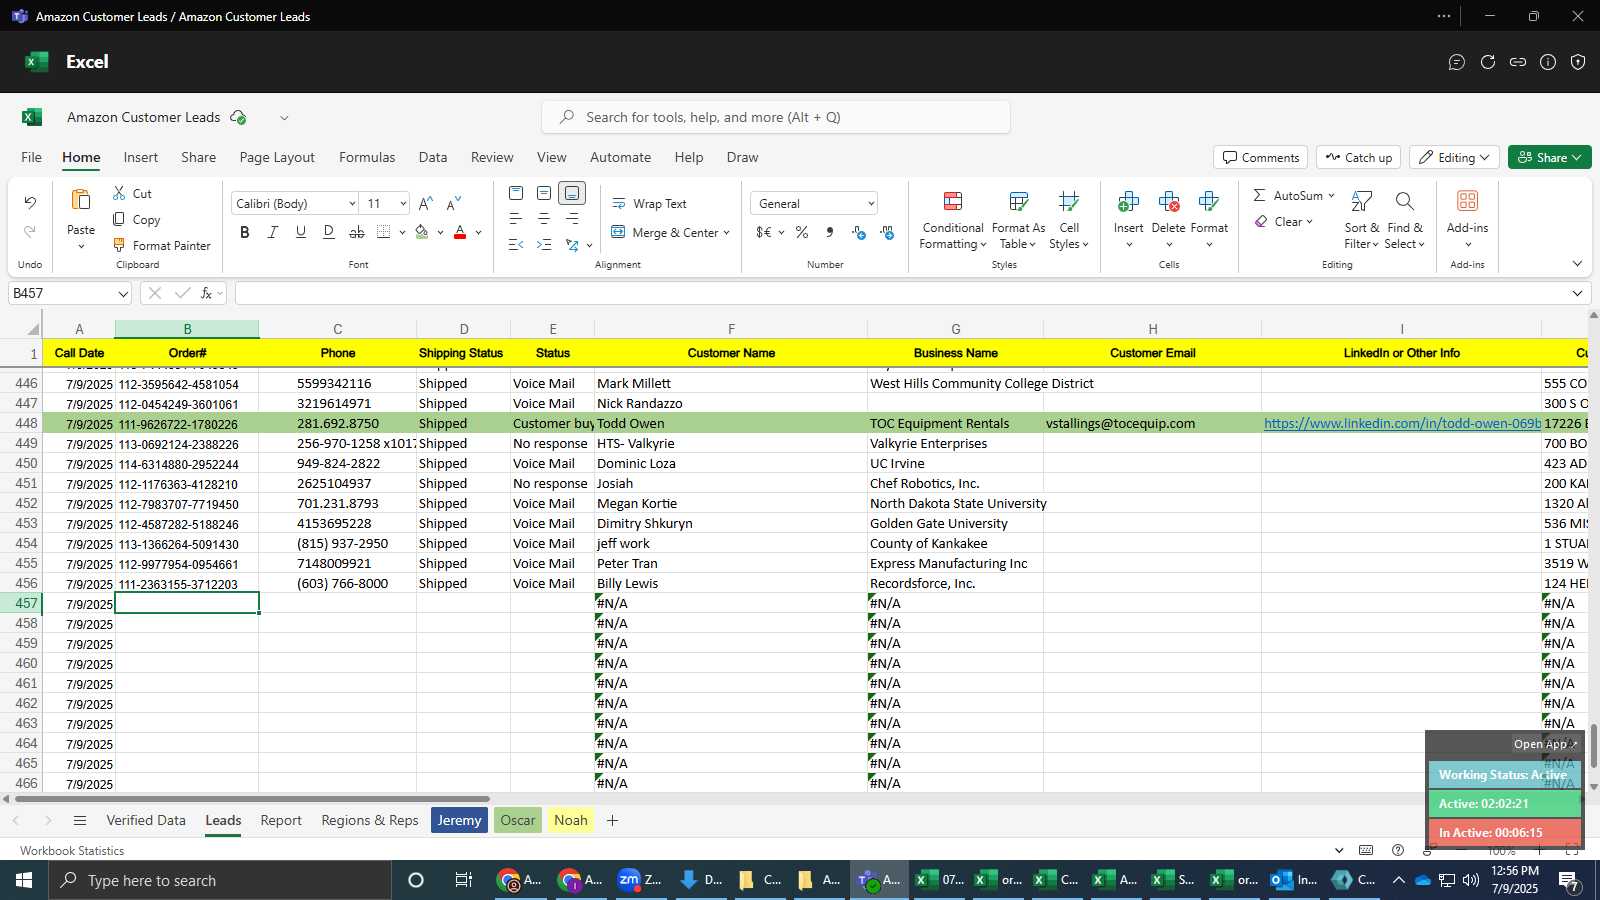Expand the formula bar
Viewport: 1600px width, 900px height.
[x=1577, y=293]
